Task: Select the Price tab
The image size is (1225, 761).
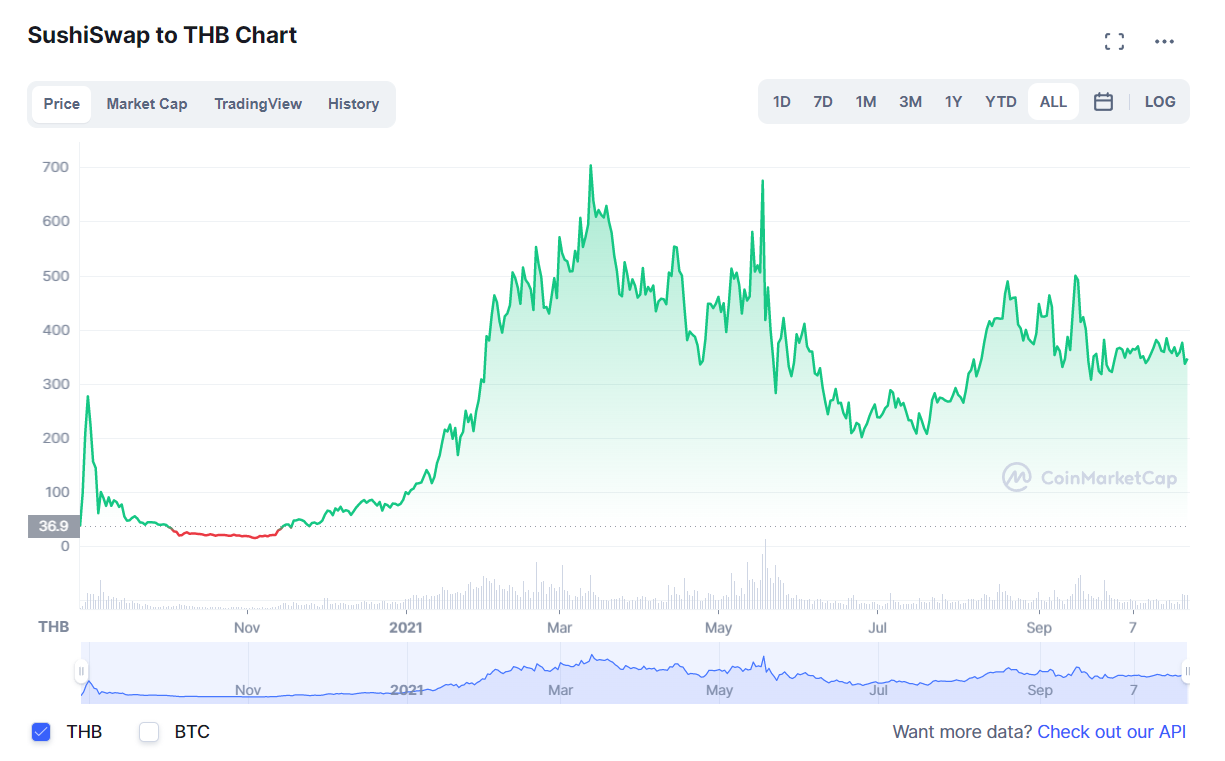Action: click(x=61, y=104)
